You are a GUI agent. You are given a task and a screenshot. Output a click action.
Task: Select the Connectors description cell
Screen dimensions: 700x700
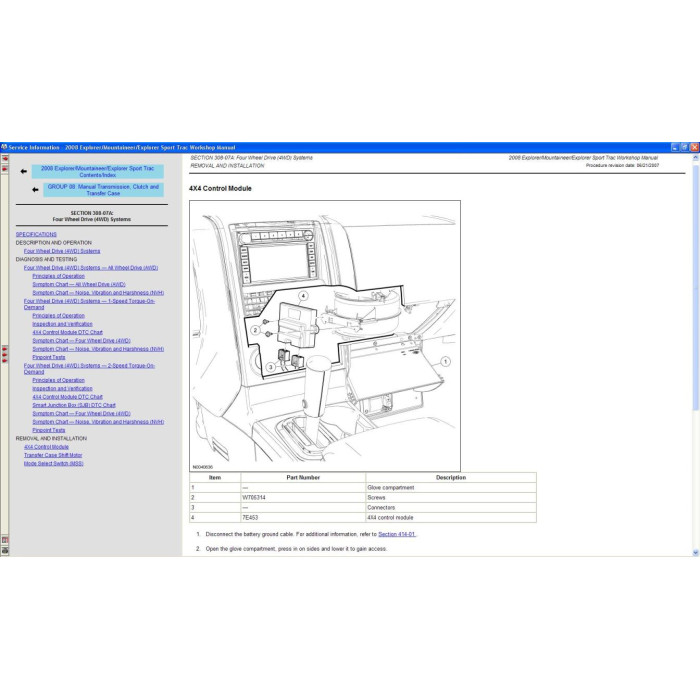click(451, 508)
